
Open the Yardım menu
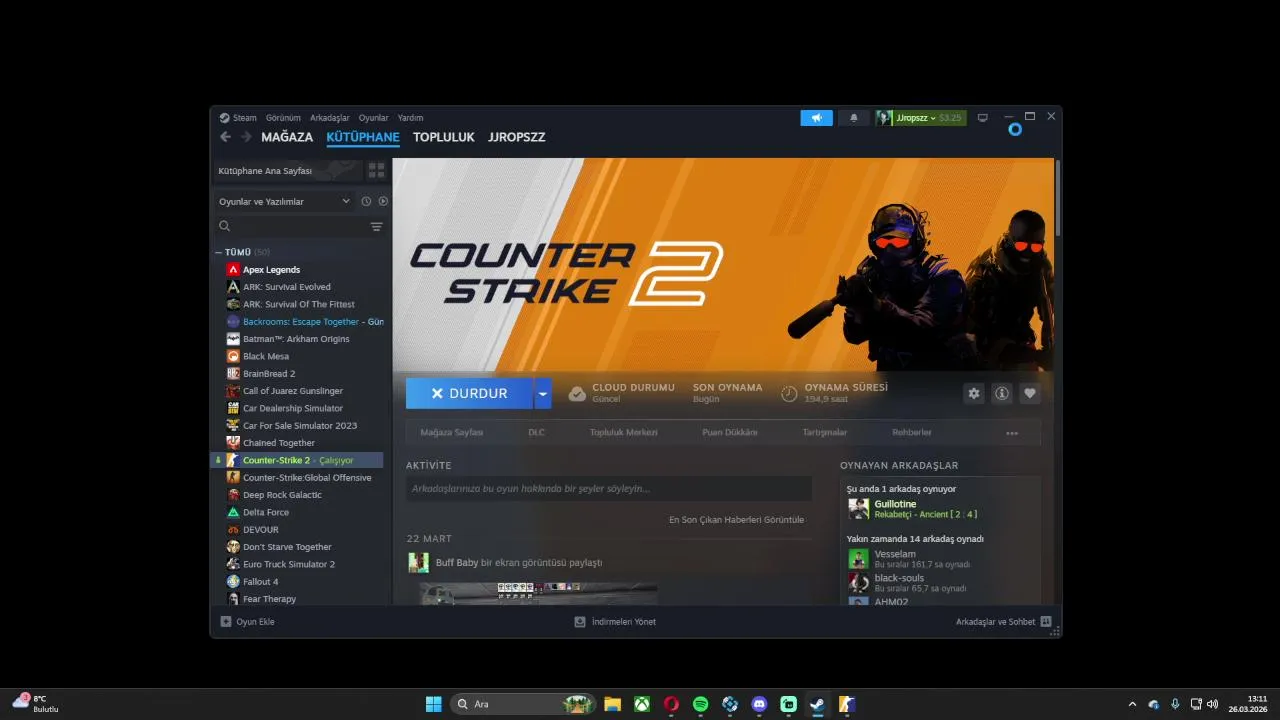[410, 118]
